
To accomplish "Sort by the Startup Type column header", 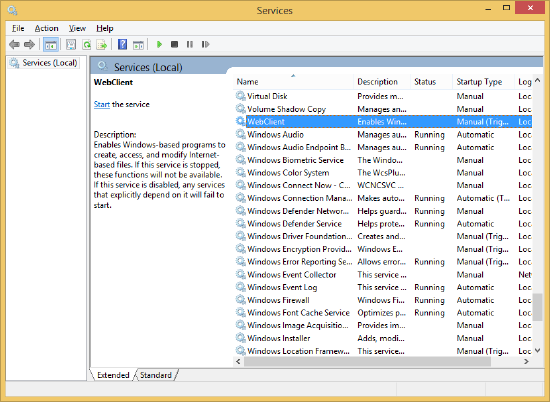I will [x=483, y=82].
